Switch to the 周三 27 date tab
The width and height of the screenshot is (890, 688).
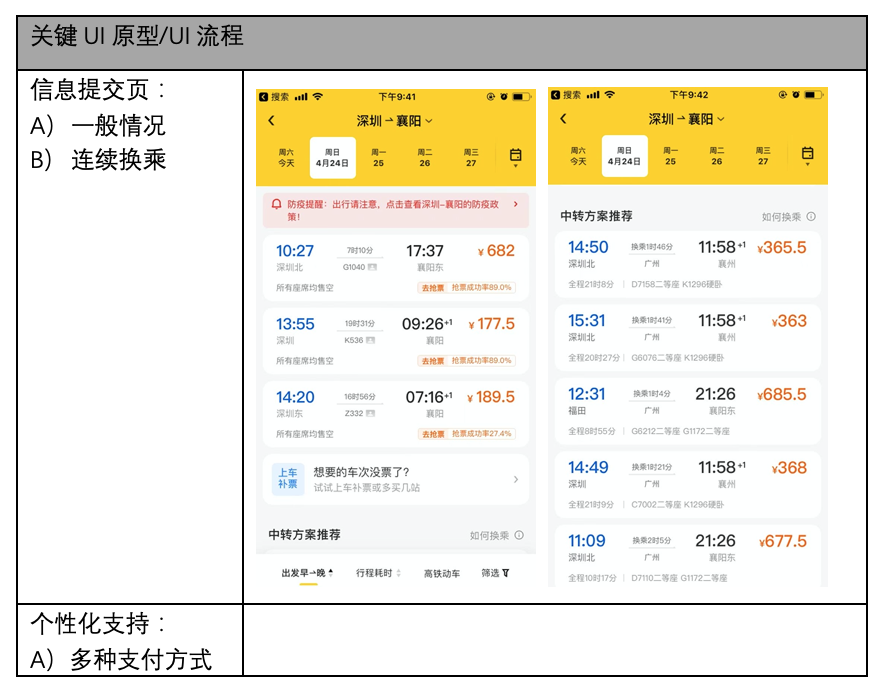point(471,157)
